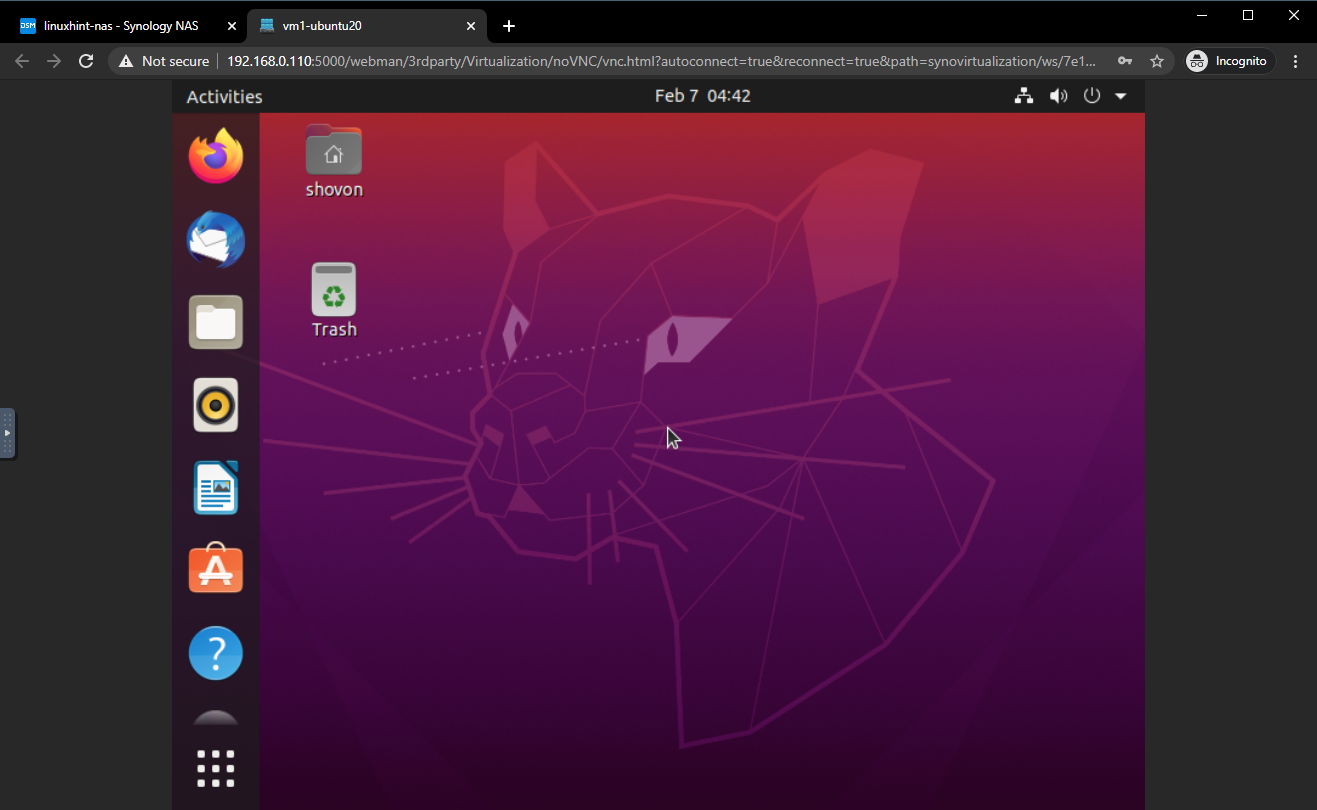Launch Rhythmbox music player
The height and width of the screenshot is (810, 1317).
tap(216, 405)
